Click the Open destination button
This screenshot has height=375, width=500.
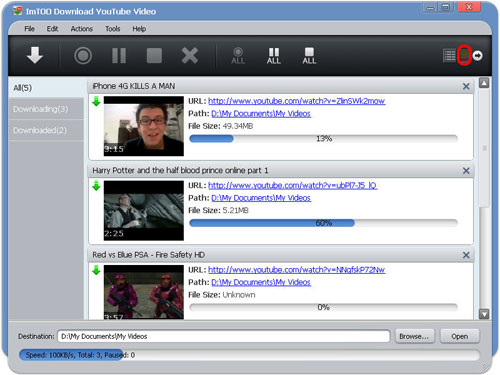point(460,336)
